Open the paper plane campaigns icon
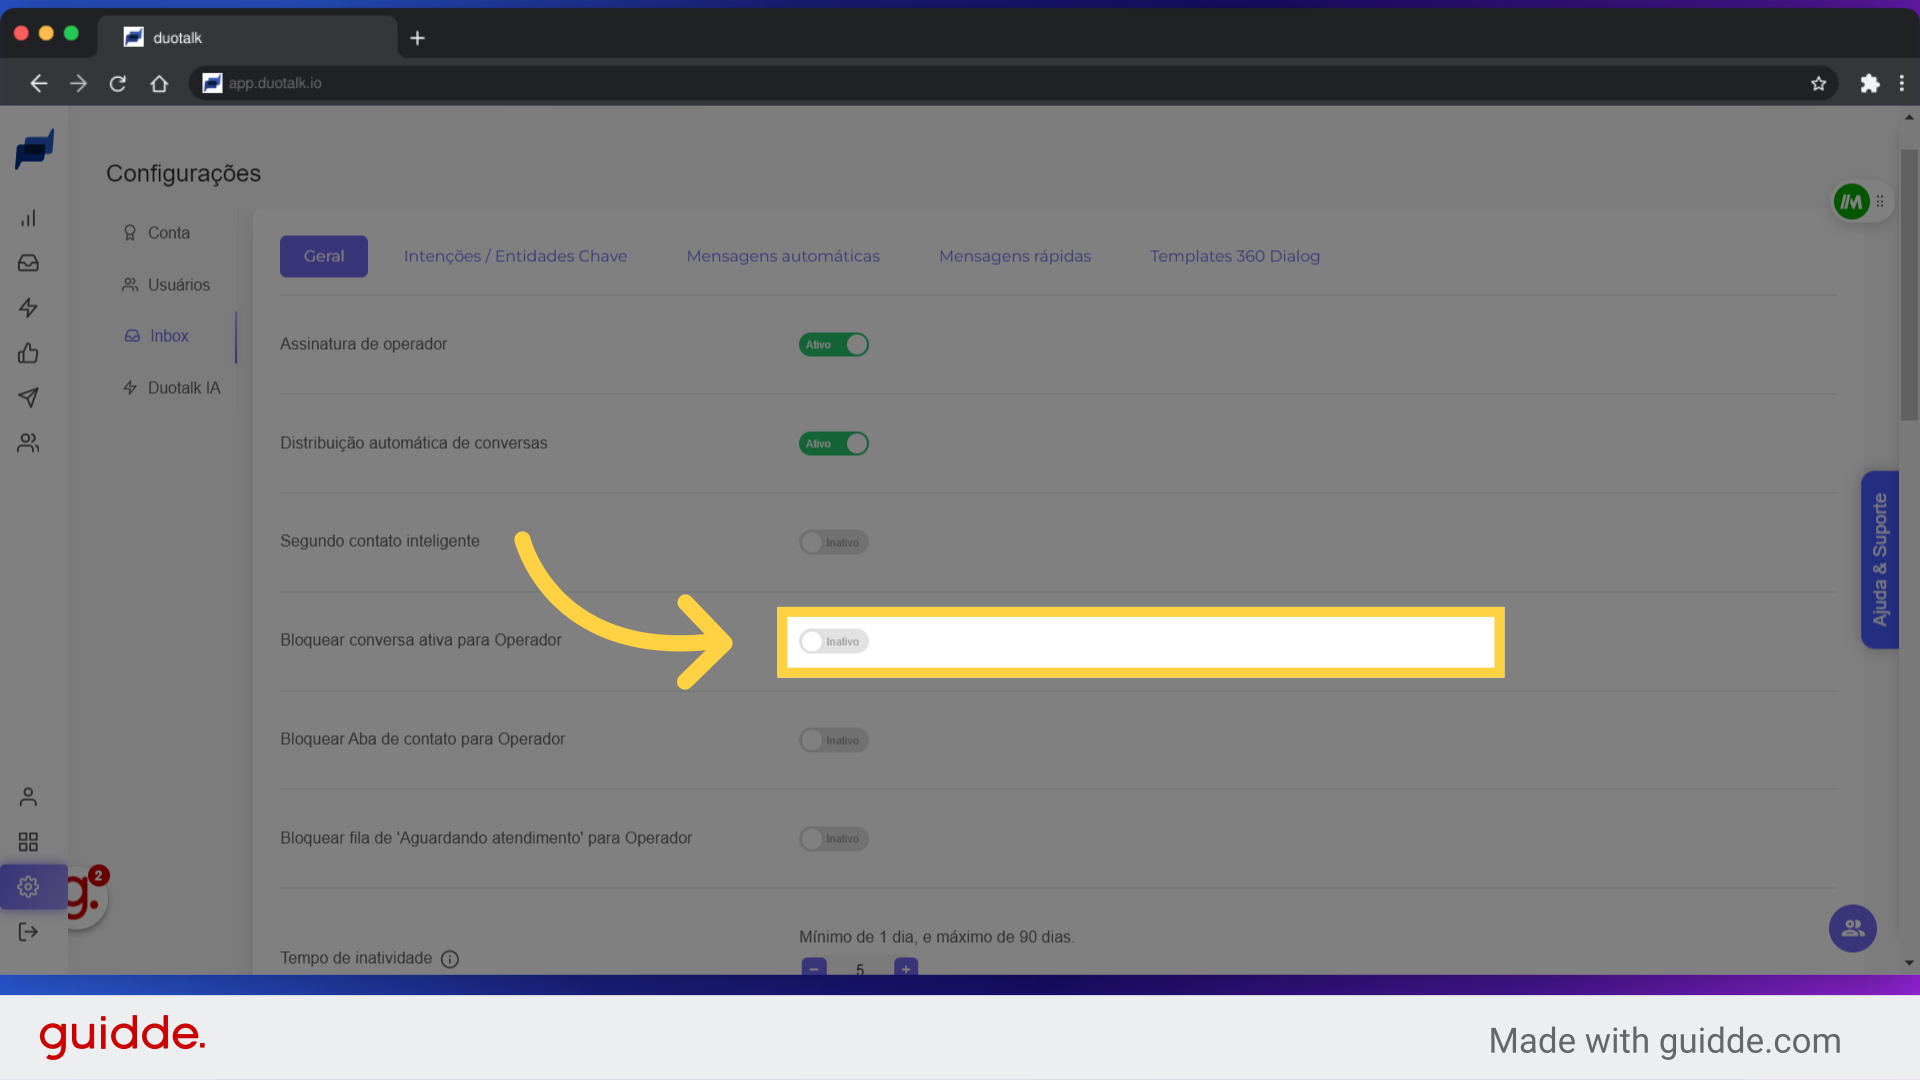This screenshot has height=1080, width=1920. pyautogui.click(x=28, y=398)
